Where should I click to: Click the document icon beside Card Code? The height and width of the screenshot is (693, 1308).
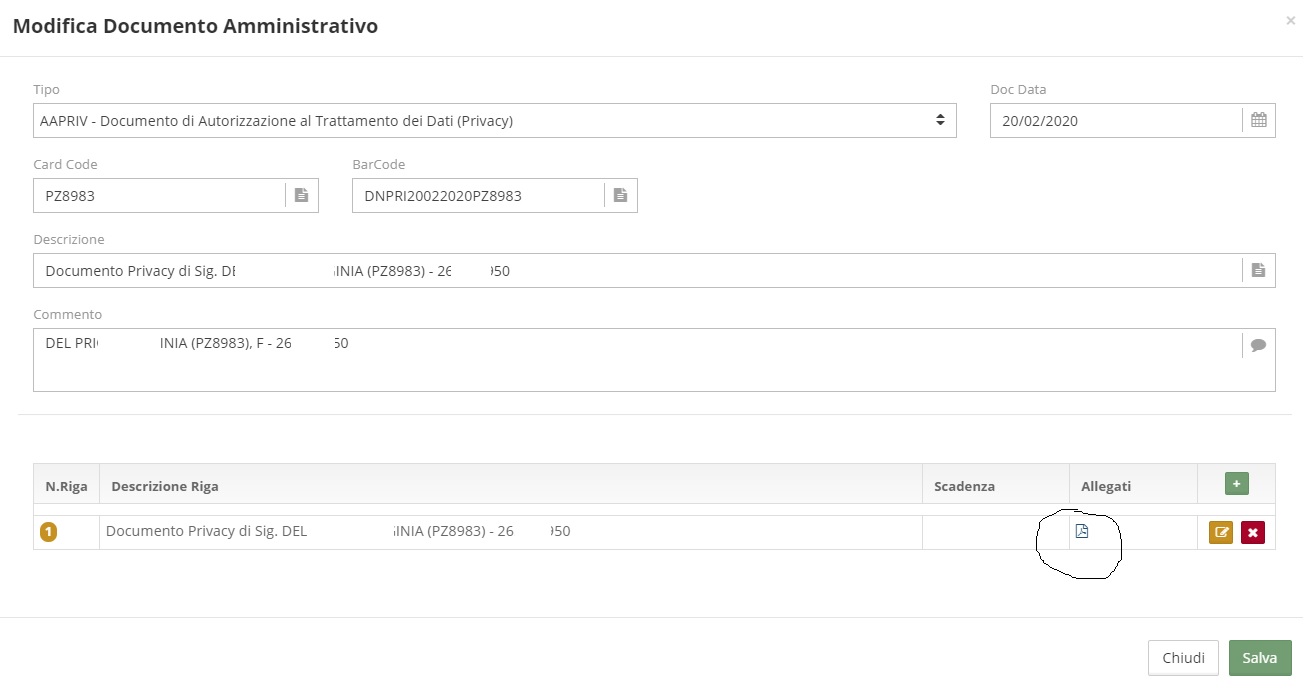[x=301, y=195]
